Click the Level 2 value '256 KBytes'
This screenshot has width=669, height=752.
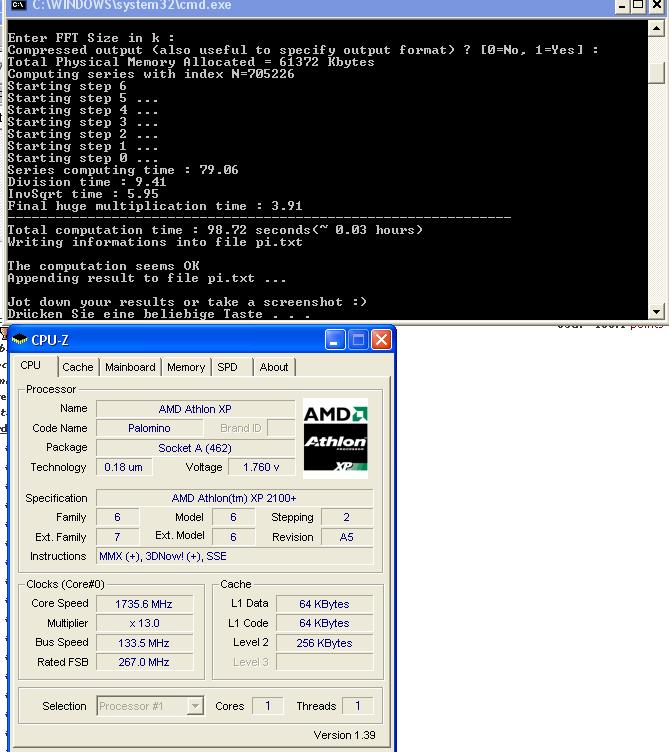(324, 643)
